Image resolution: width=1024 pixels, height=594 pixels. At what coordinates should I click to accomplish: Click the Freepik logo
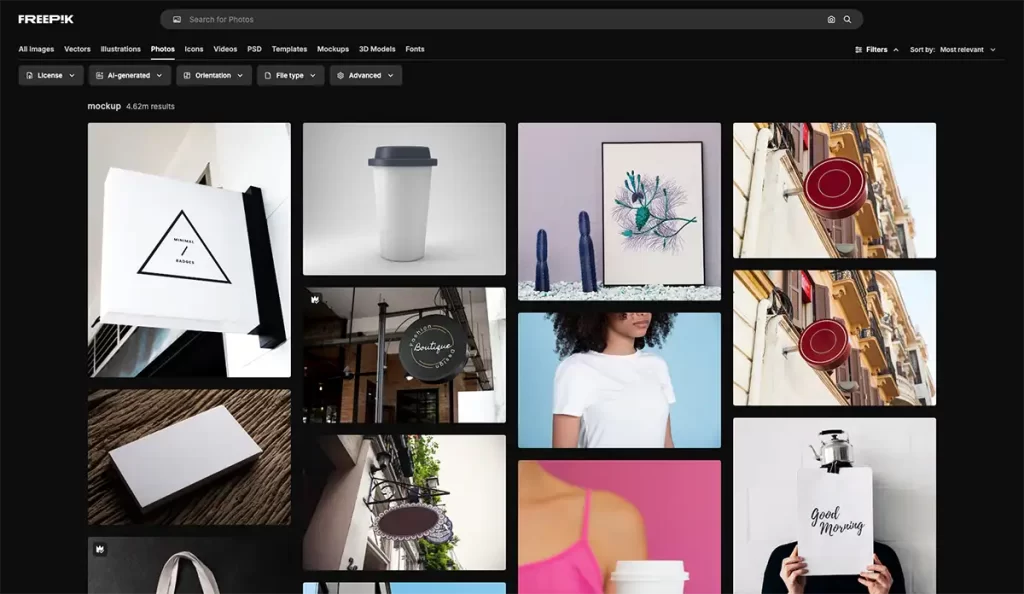click(x=46, y=19)
